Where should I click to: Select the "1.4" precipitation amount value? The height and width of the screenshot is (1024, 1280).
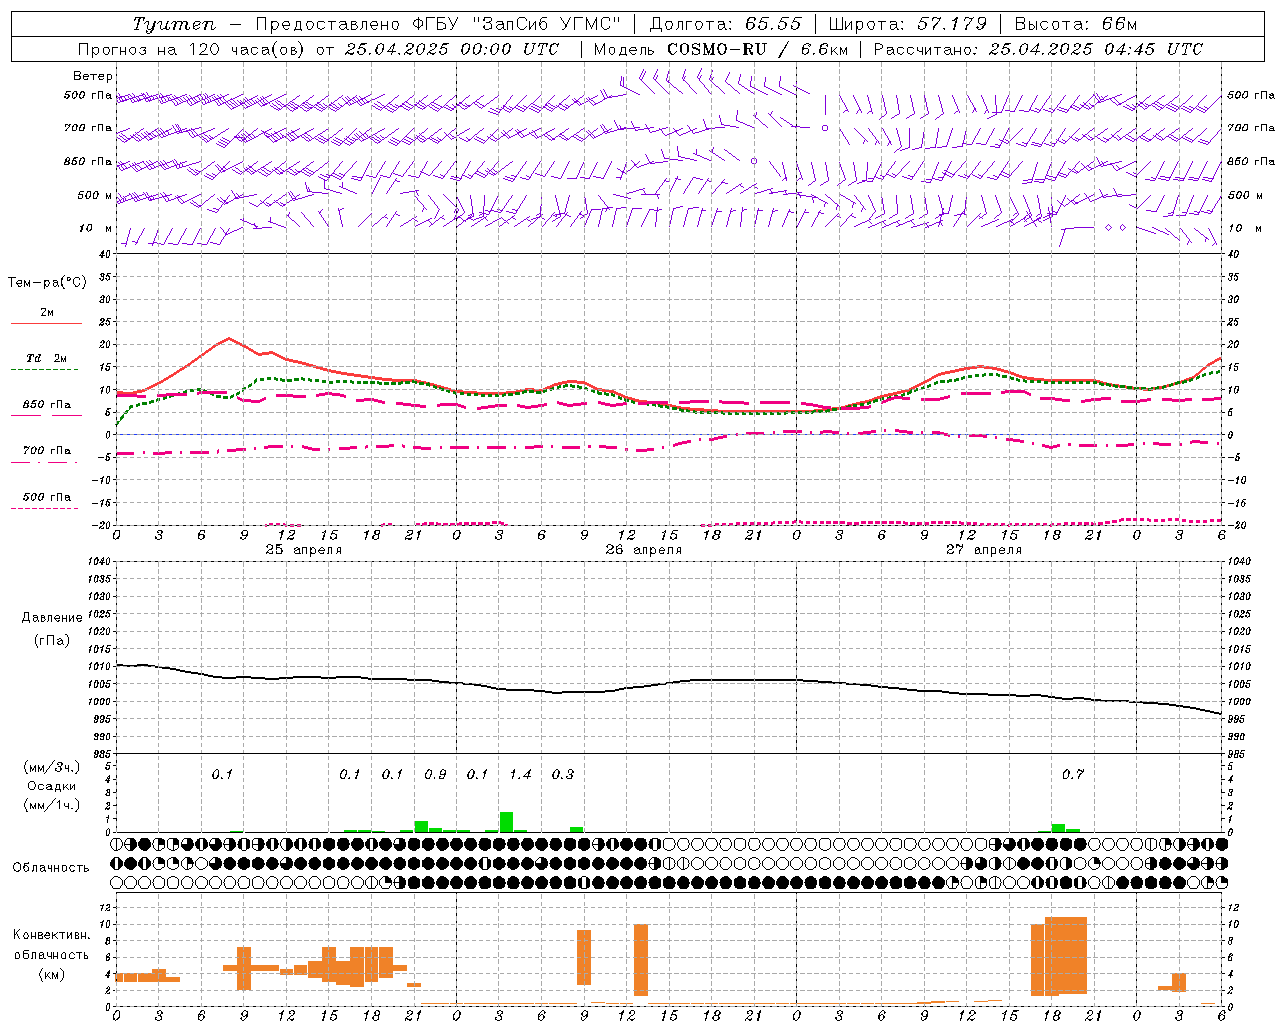[520, 775]
